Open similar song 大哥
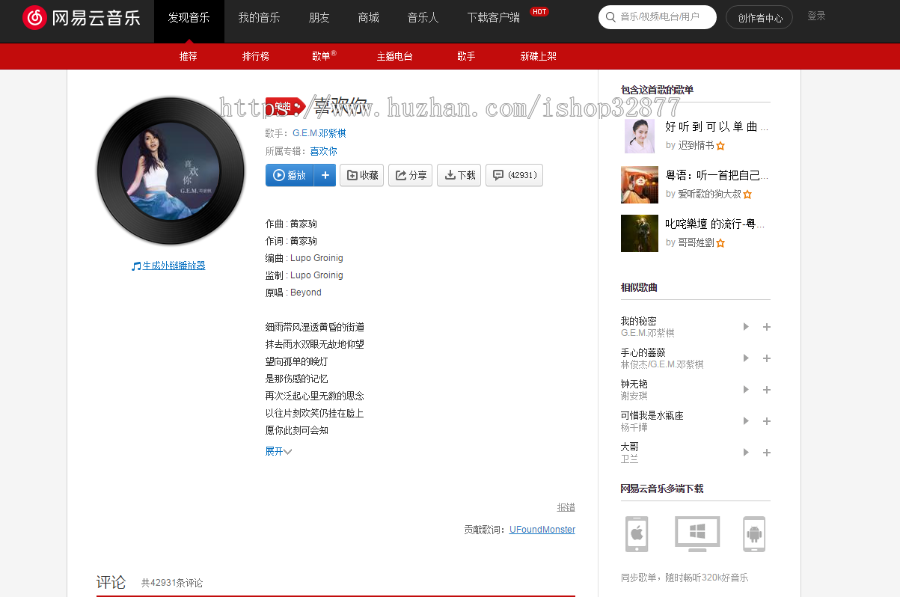Image resolution: width=900 pixels, height=597 pixels. [629, 447]
